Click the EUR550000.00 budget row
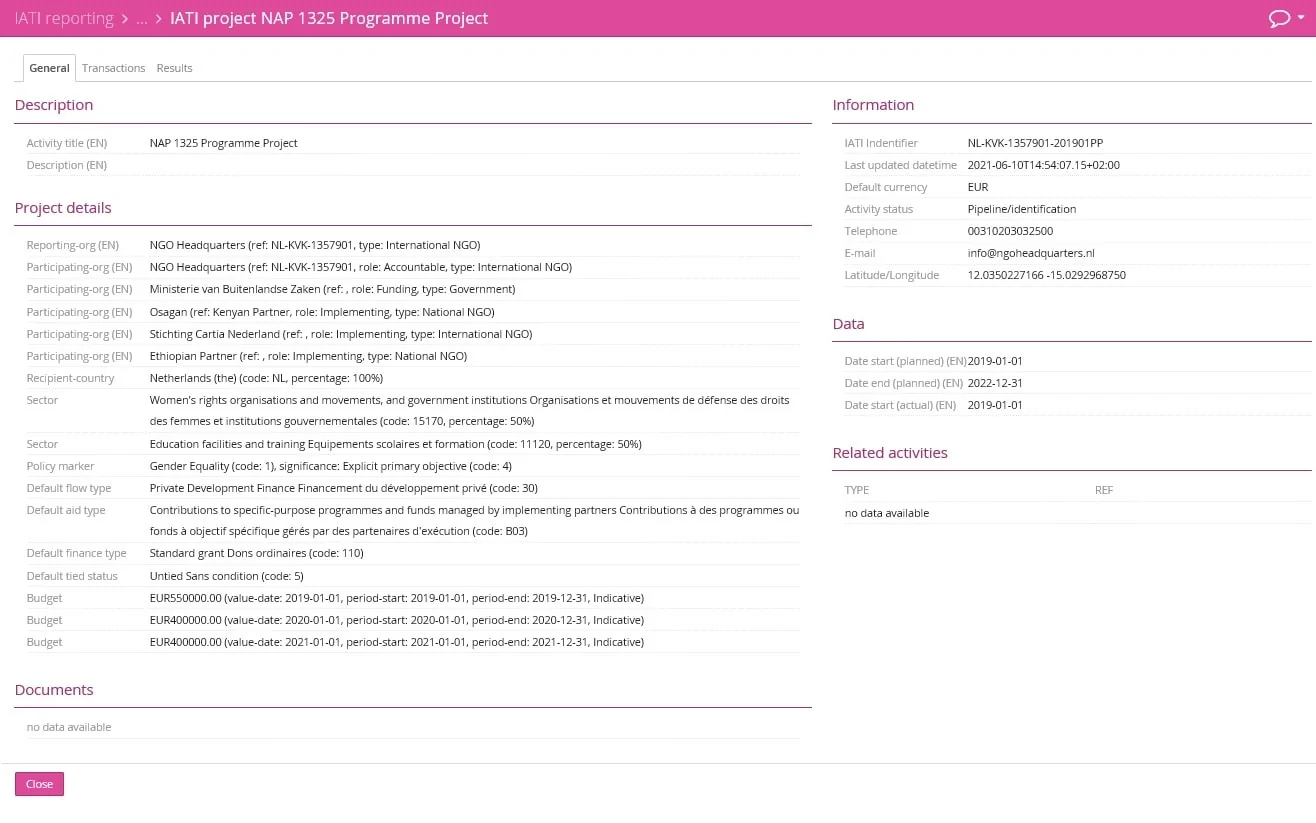Screen dimensions: 1316x823 [x=413, y=598]
